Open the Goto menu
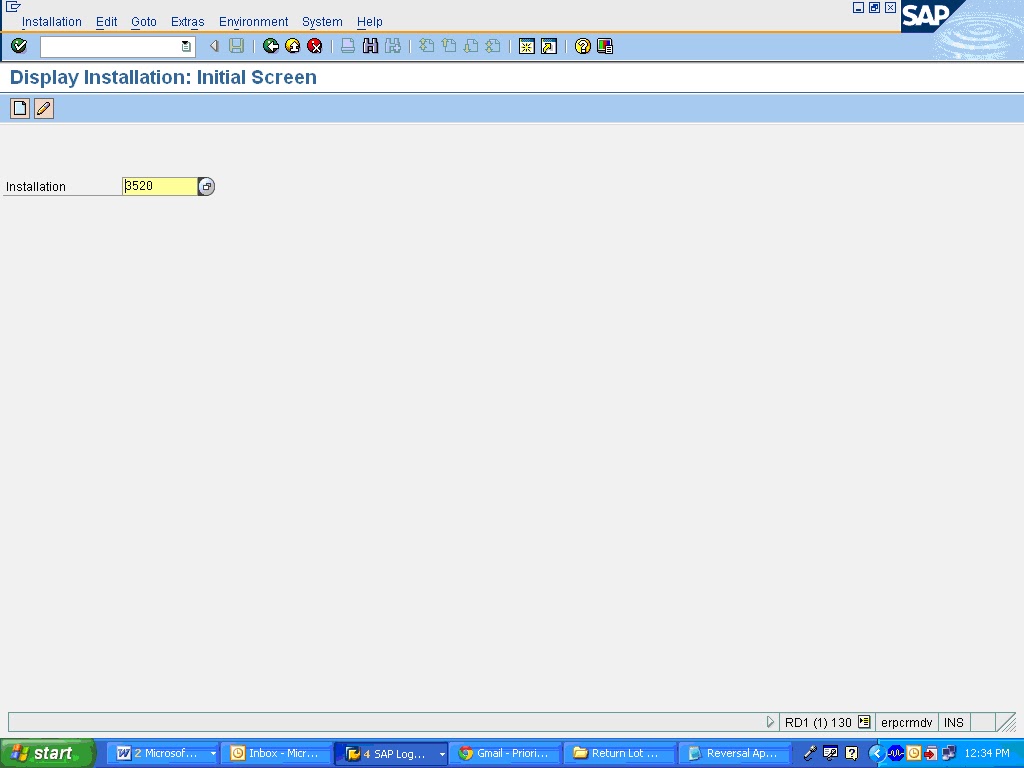The height and width of the screenshot is (768, 1024). (144, 22)
